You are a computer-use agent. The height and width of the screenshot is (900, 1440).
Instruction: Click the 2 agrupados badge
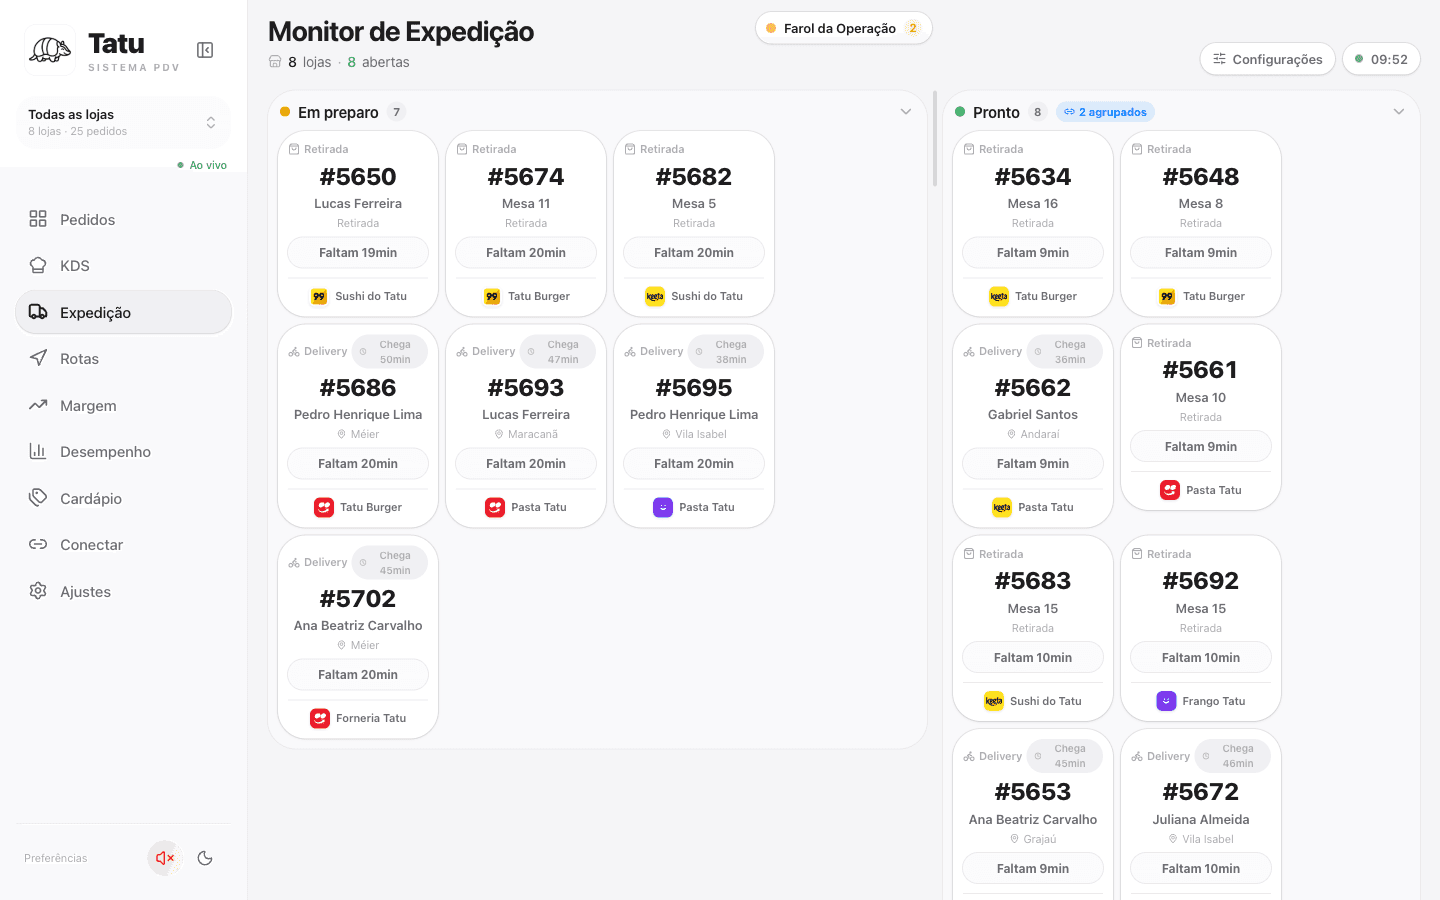[x=1105, y=112]
